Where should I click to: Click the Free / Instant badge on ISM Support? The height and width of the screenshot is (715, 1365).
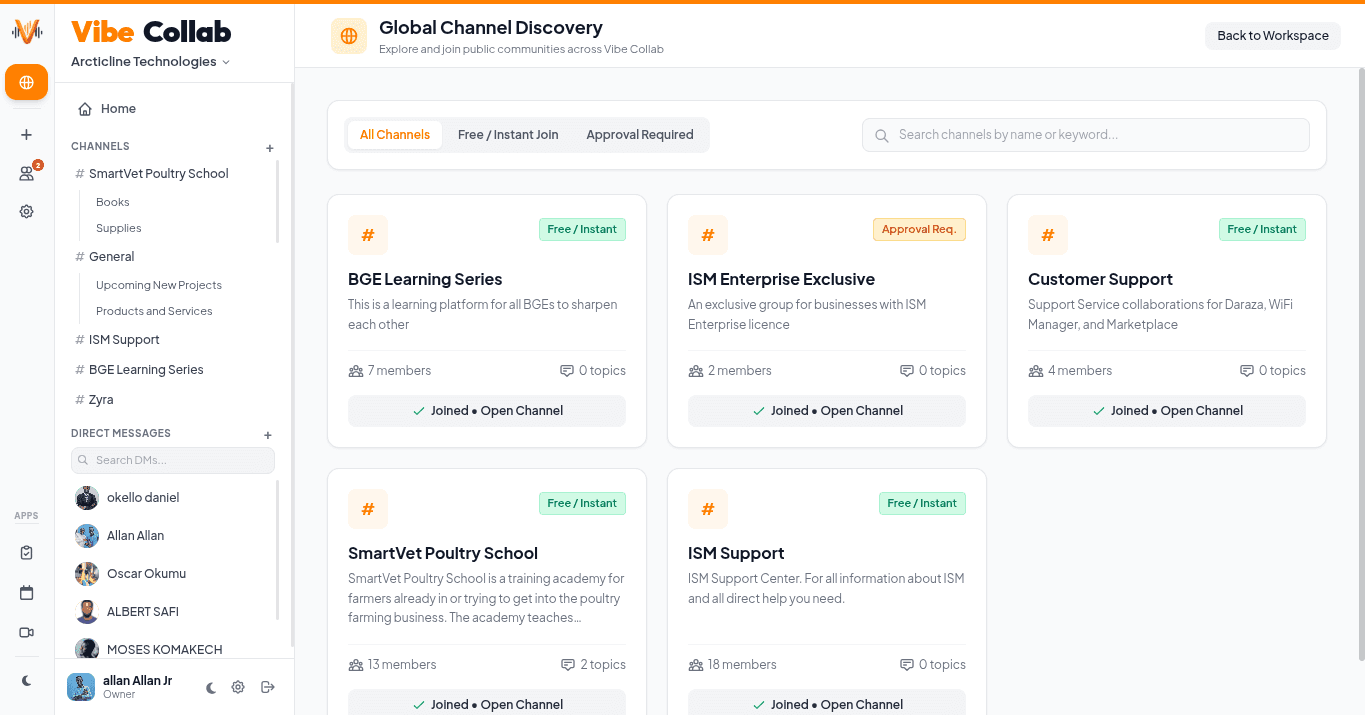point(922,503)
